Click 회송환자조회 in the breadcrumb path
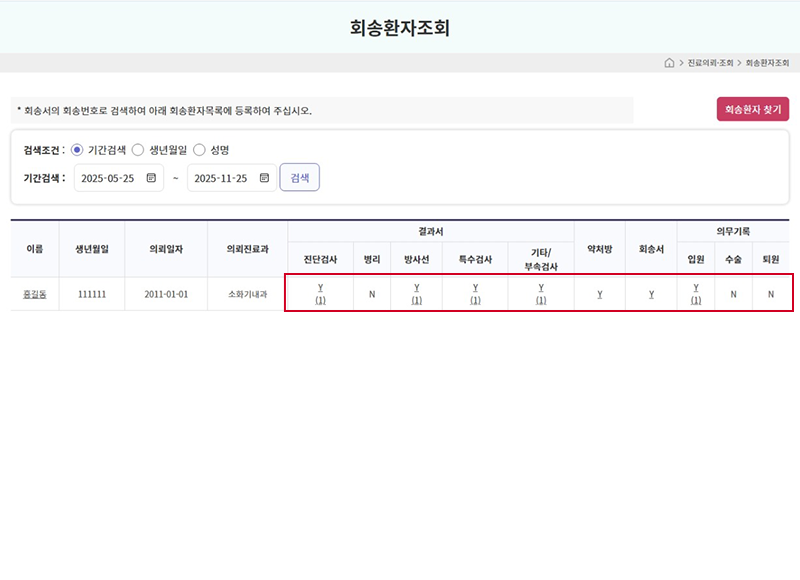 767,63
